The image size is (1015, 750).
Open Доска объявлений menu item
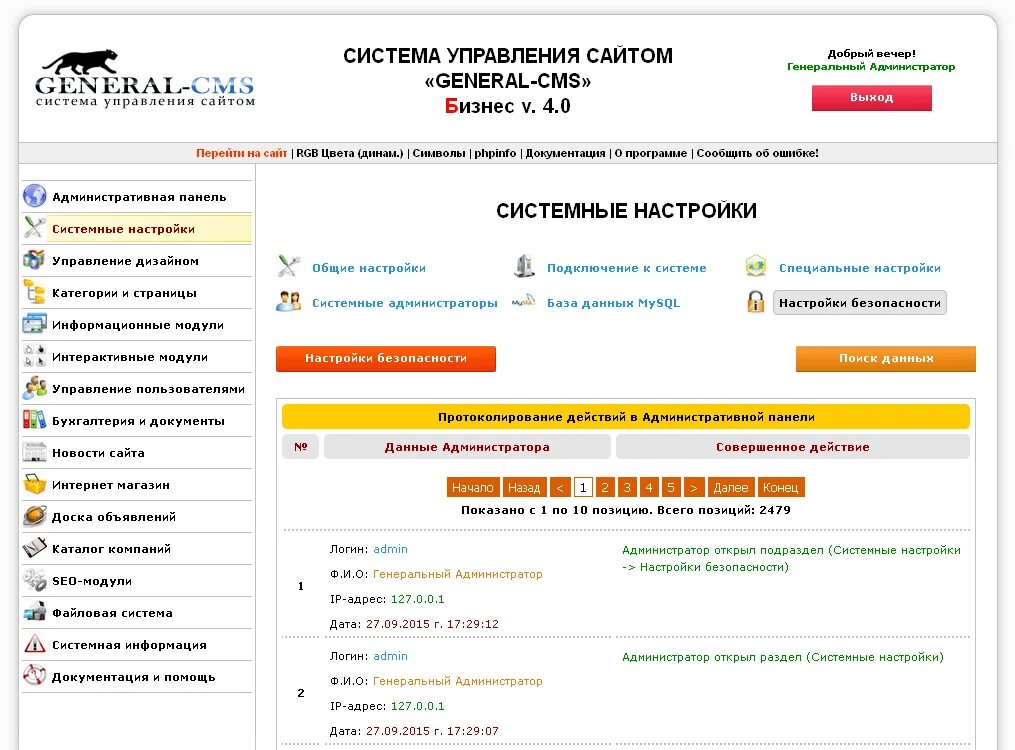(114, 517)
